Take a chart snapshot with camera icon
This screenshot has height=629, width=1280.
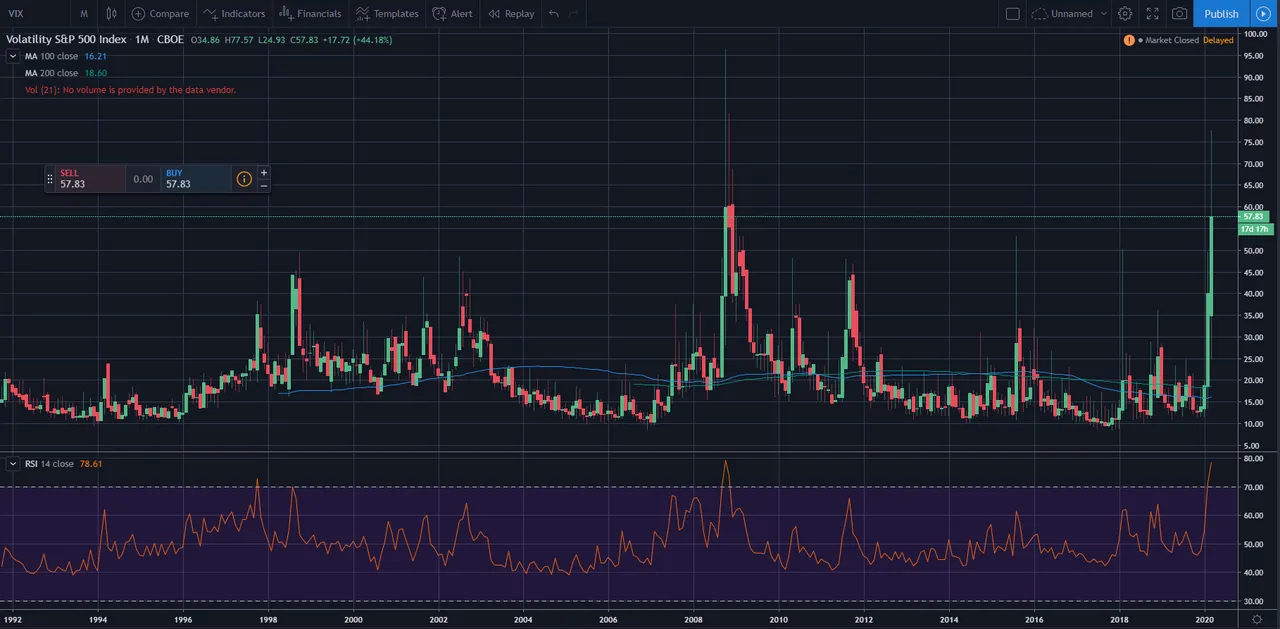pyautogui.click(x=1180, y=14)
